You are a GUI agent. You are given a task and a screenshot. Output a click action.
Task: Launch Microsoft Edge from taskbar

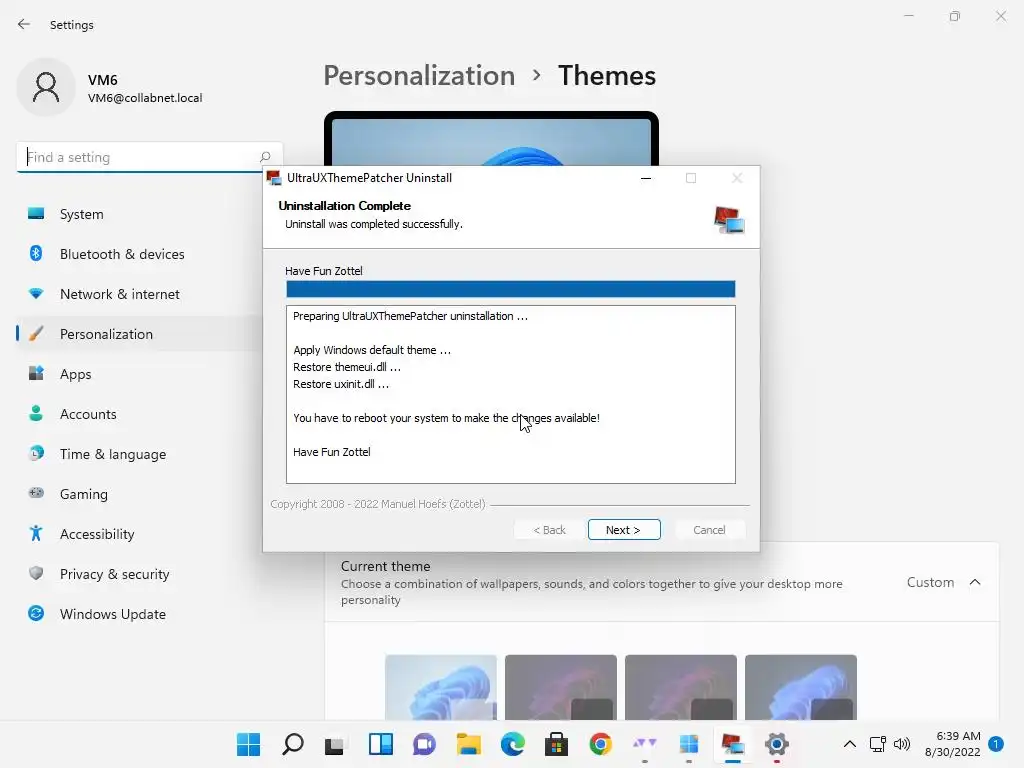click(x=513, y=744)
